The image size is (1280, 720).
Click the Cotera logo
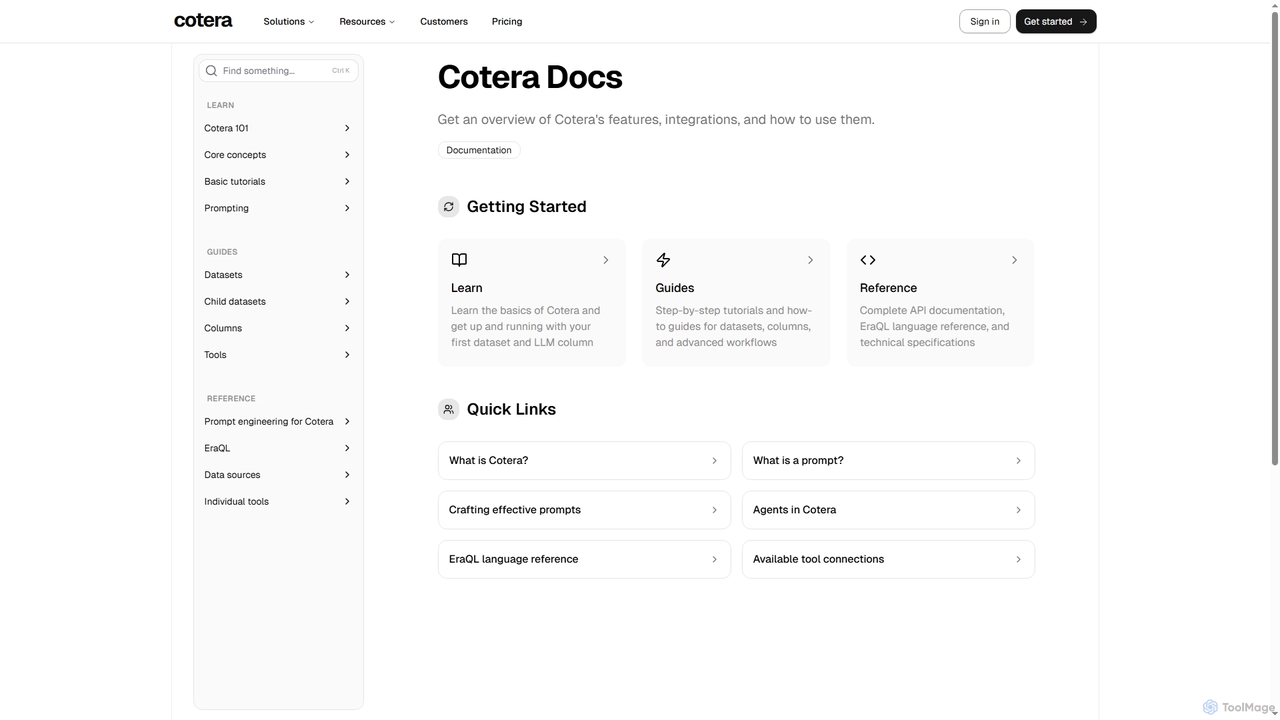pyautogui.click(x=203, y=21)
